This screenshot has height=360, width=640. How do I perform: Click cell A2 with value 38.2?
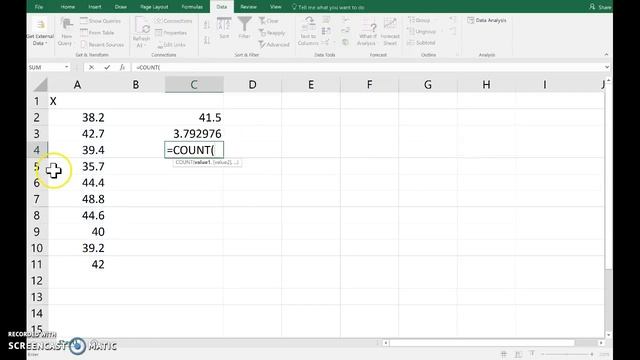(x=77, y=118)
